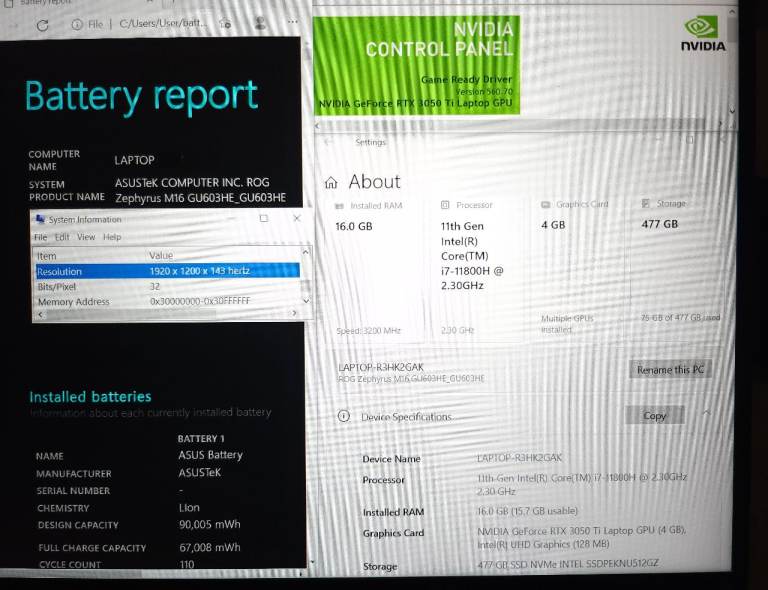768x590 pixels.
Task: Click the Storage icon
Action: [x=646, y=203]
